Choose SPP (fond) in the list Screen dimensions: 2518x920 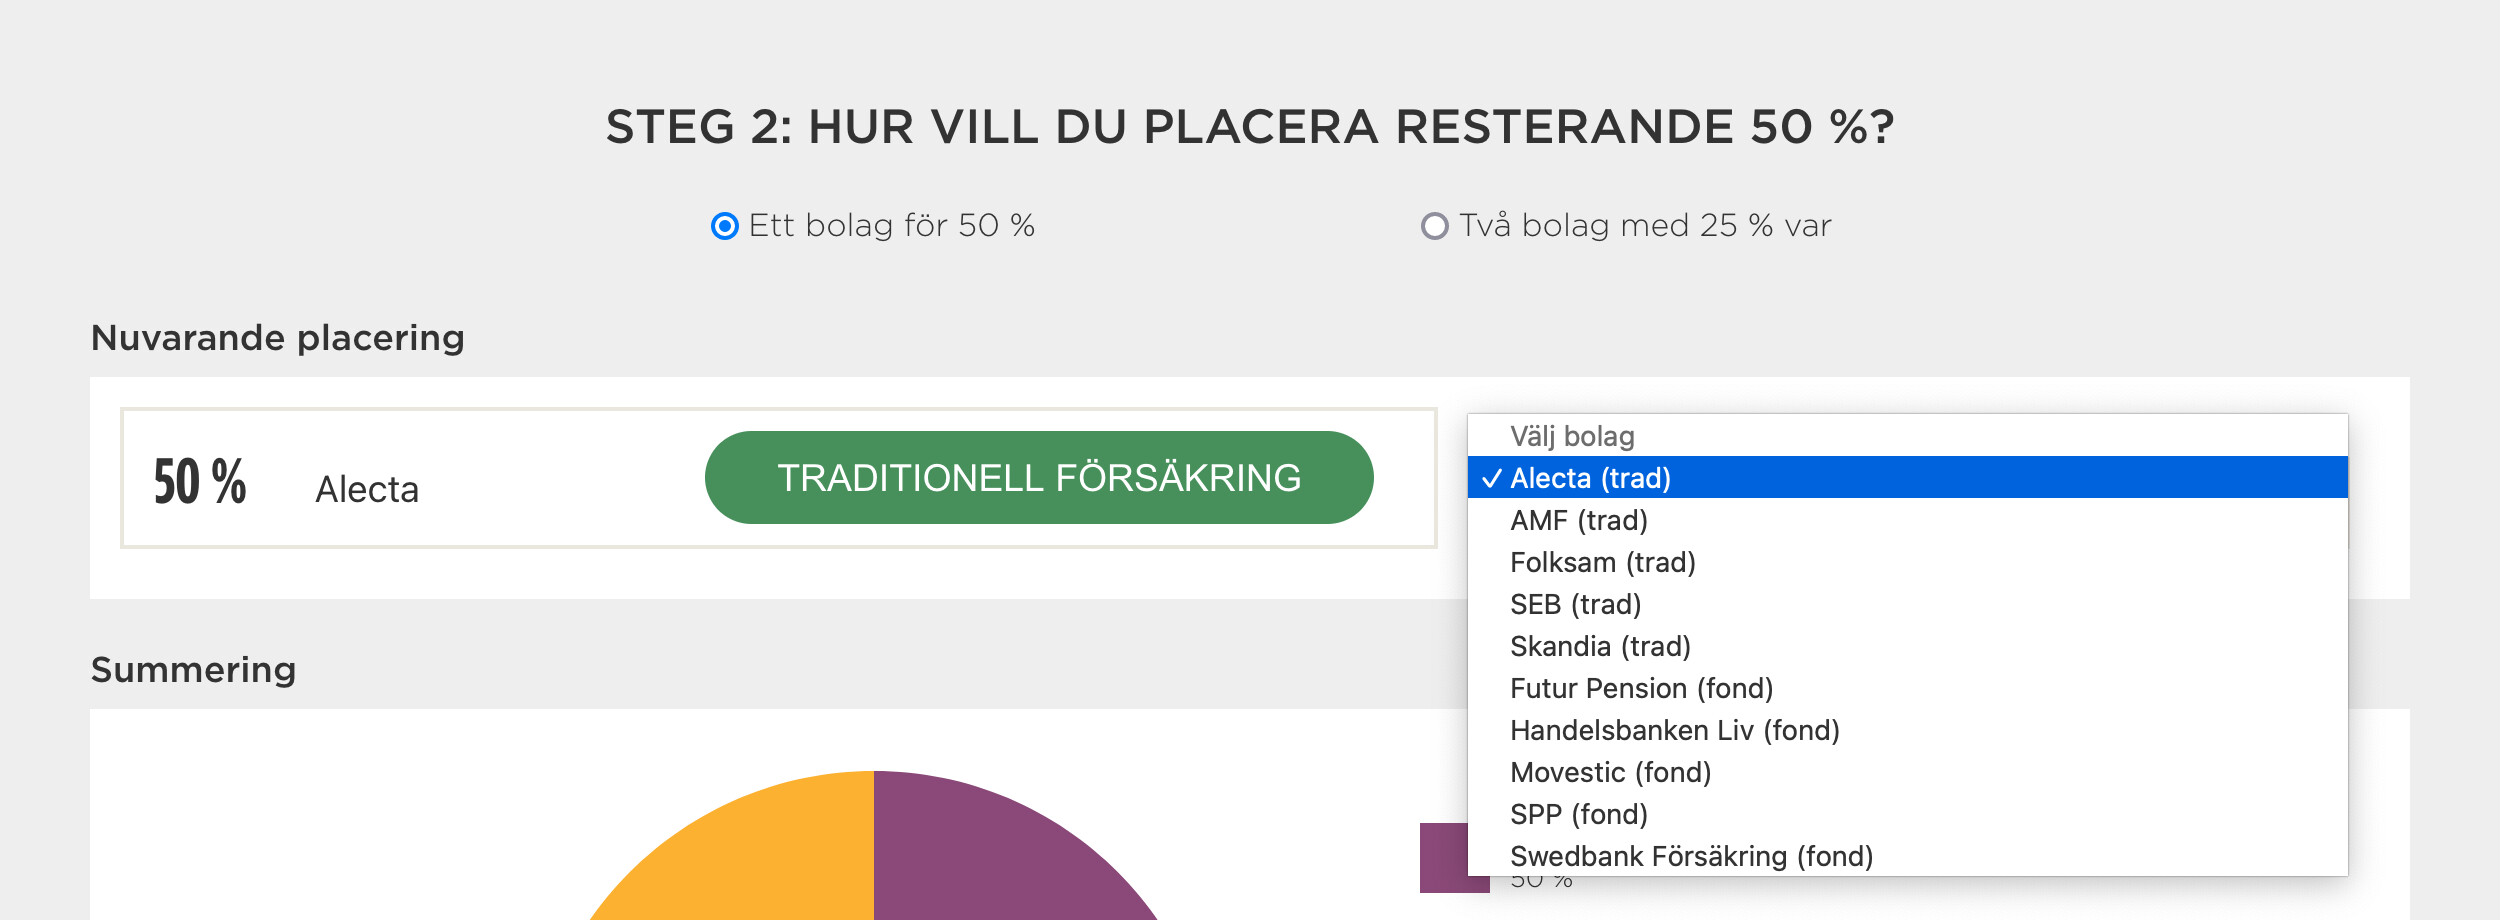tap(1579, 814)
